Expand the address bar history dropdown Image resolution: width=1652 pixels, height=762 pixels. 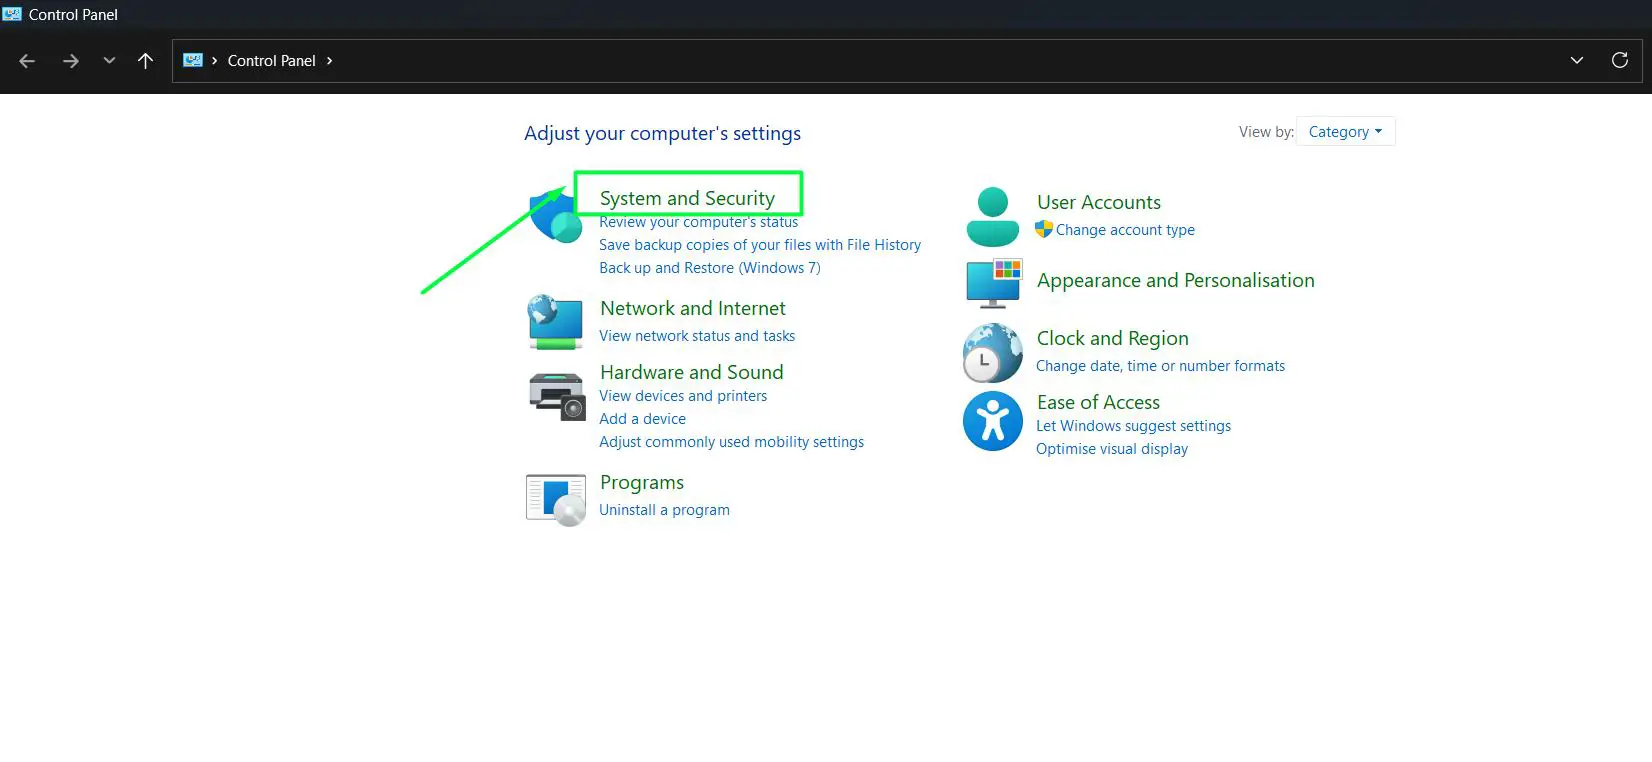pos(1577,60)
